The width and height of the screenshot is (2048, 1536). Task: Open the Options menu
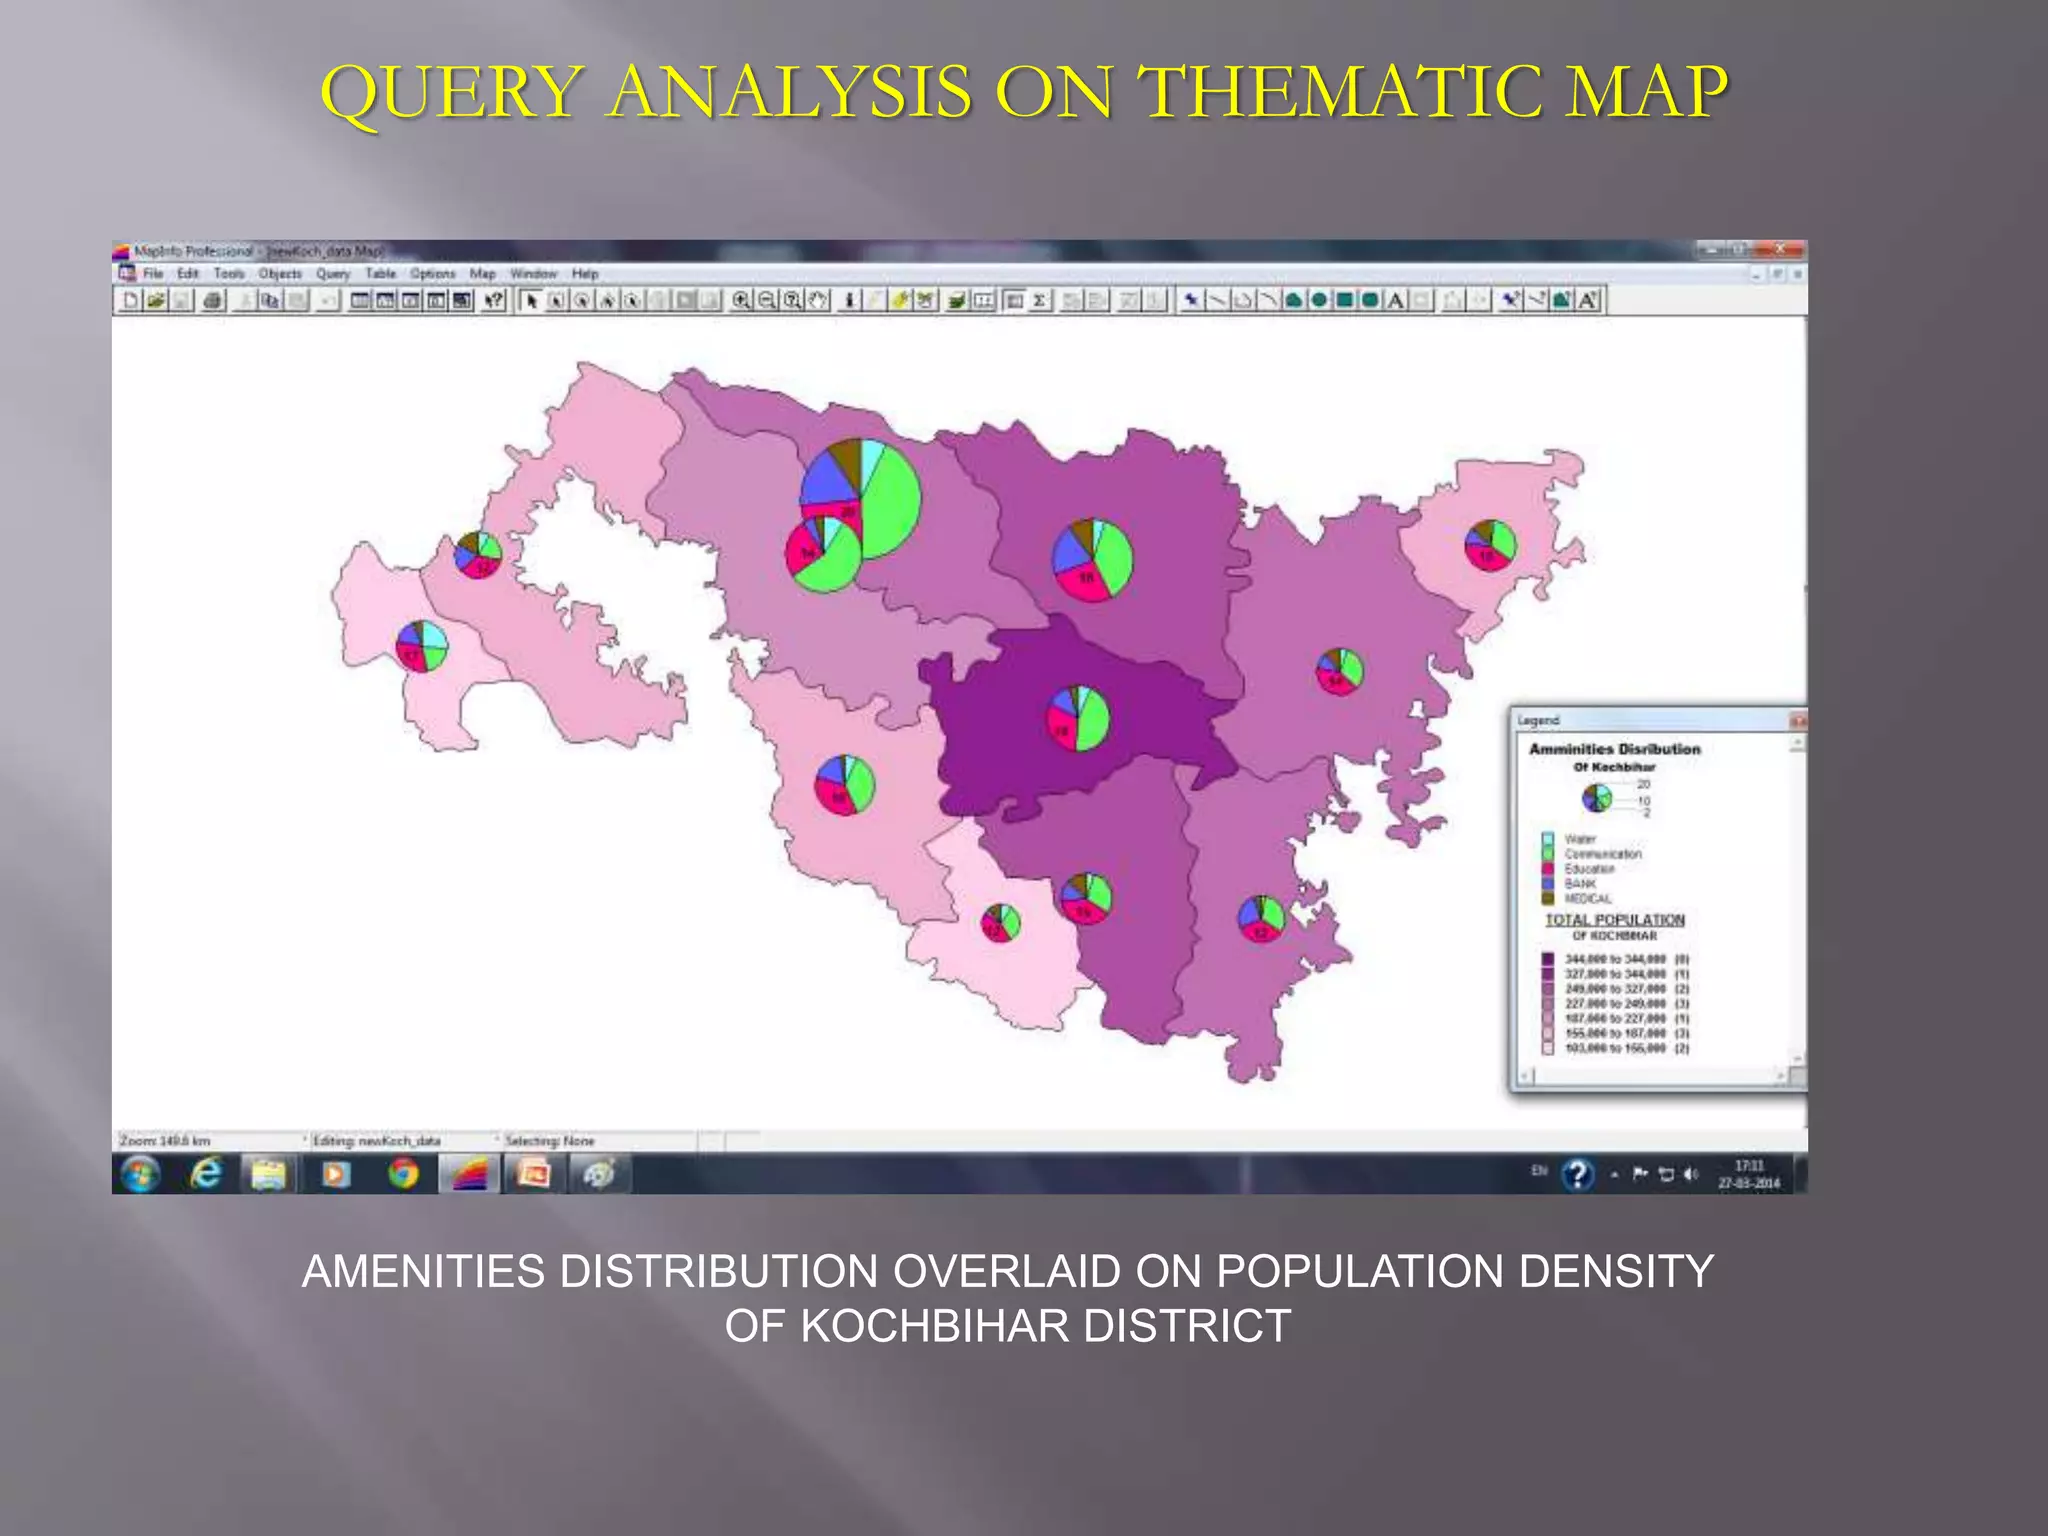433,273
